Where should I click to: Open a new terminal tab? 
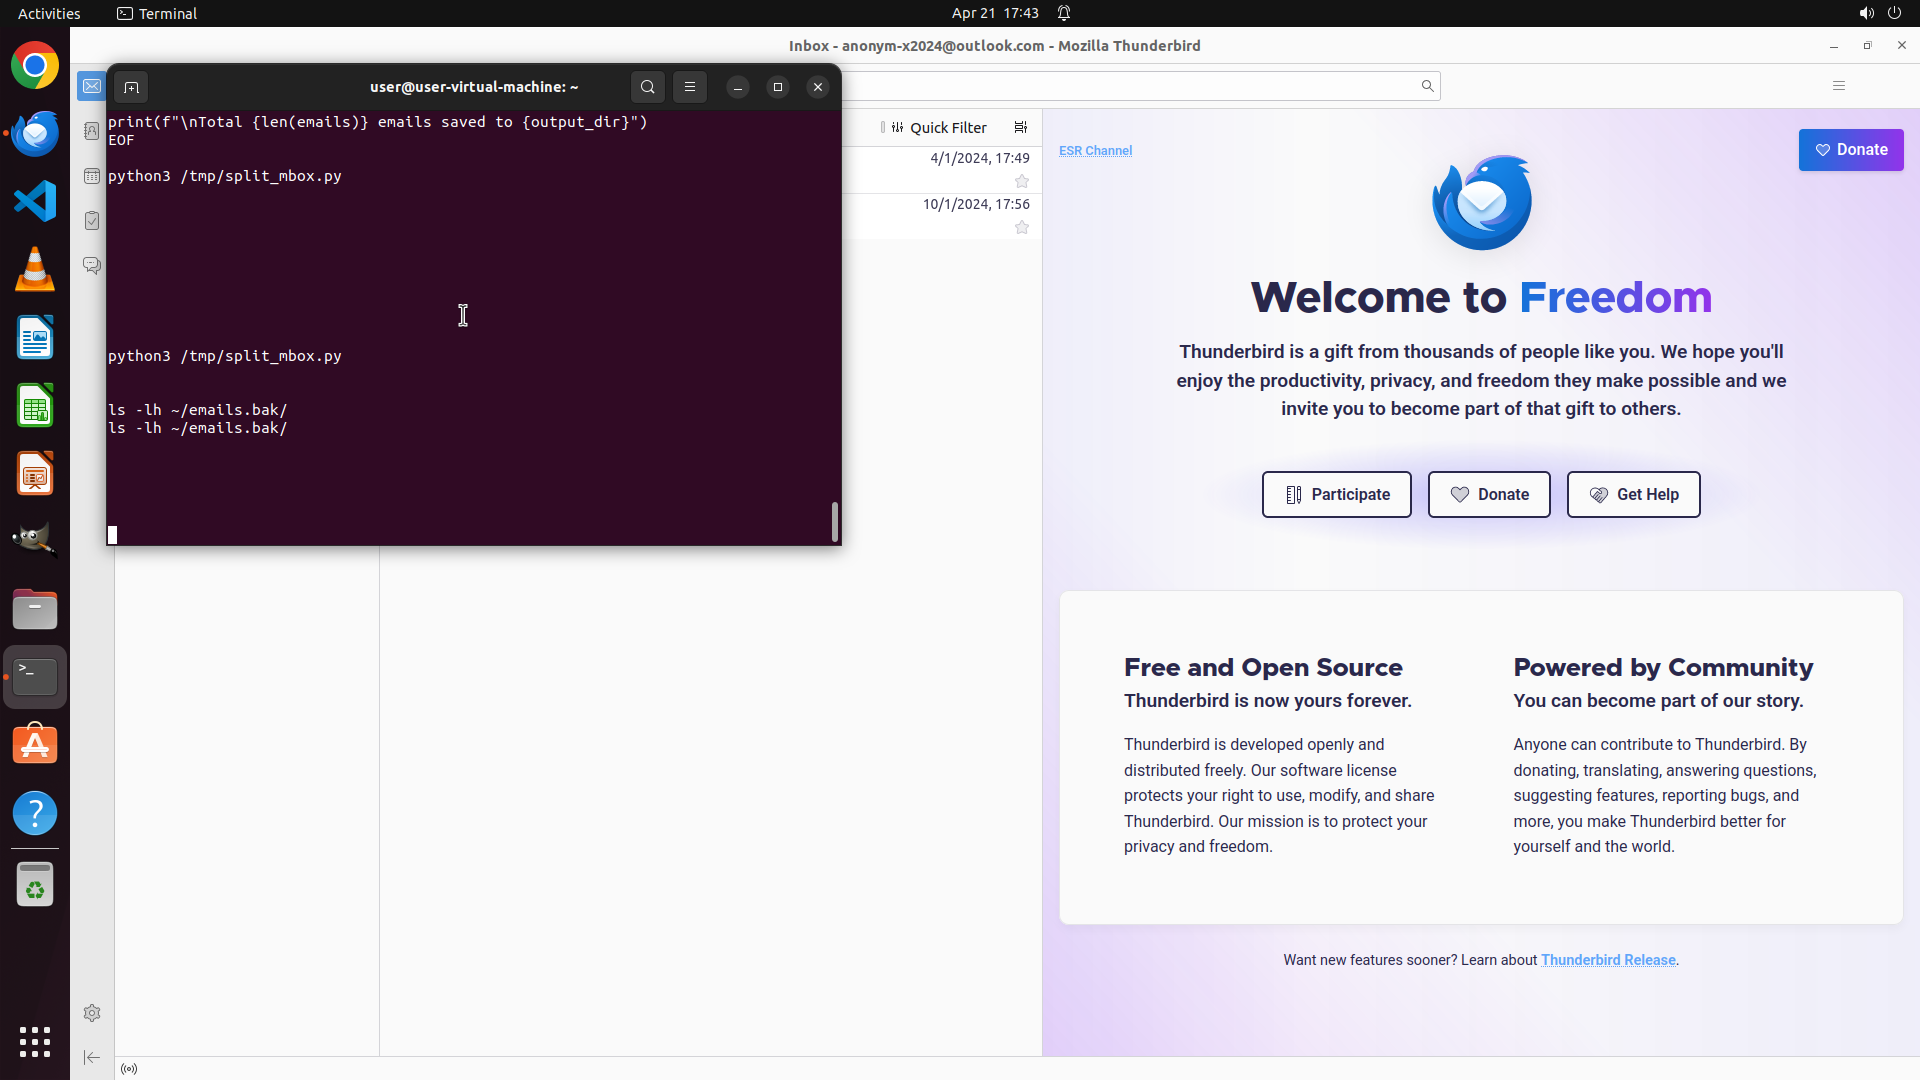tap(131, 88)
